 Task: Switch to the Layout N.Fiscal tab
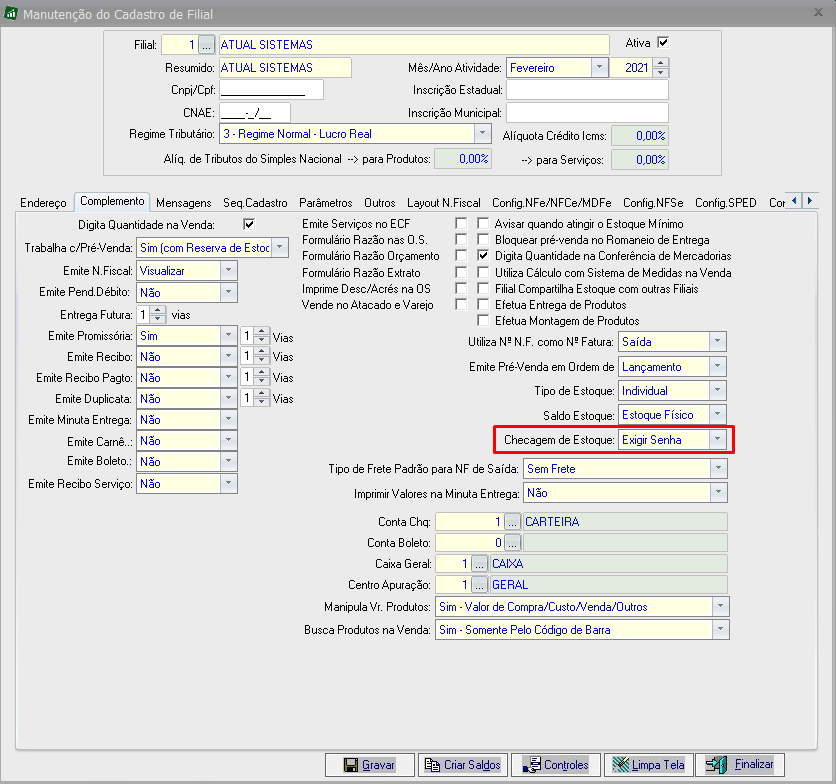tap(444, 203)
